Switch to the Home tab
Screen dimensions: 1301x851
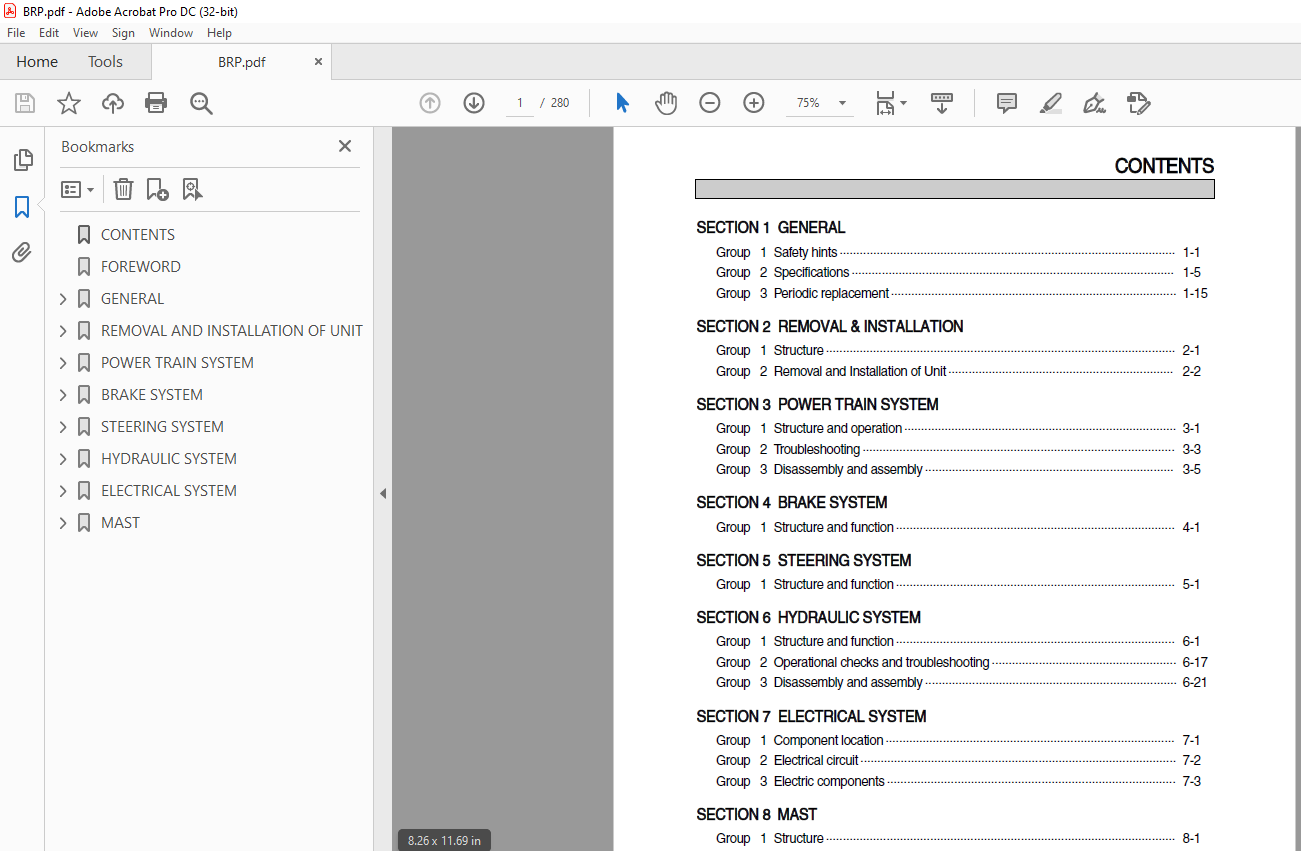(x=37, y=62)
